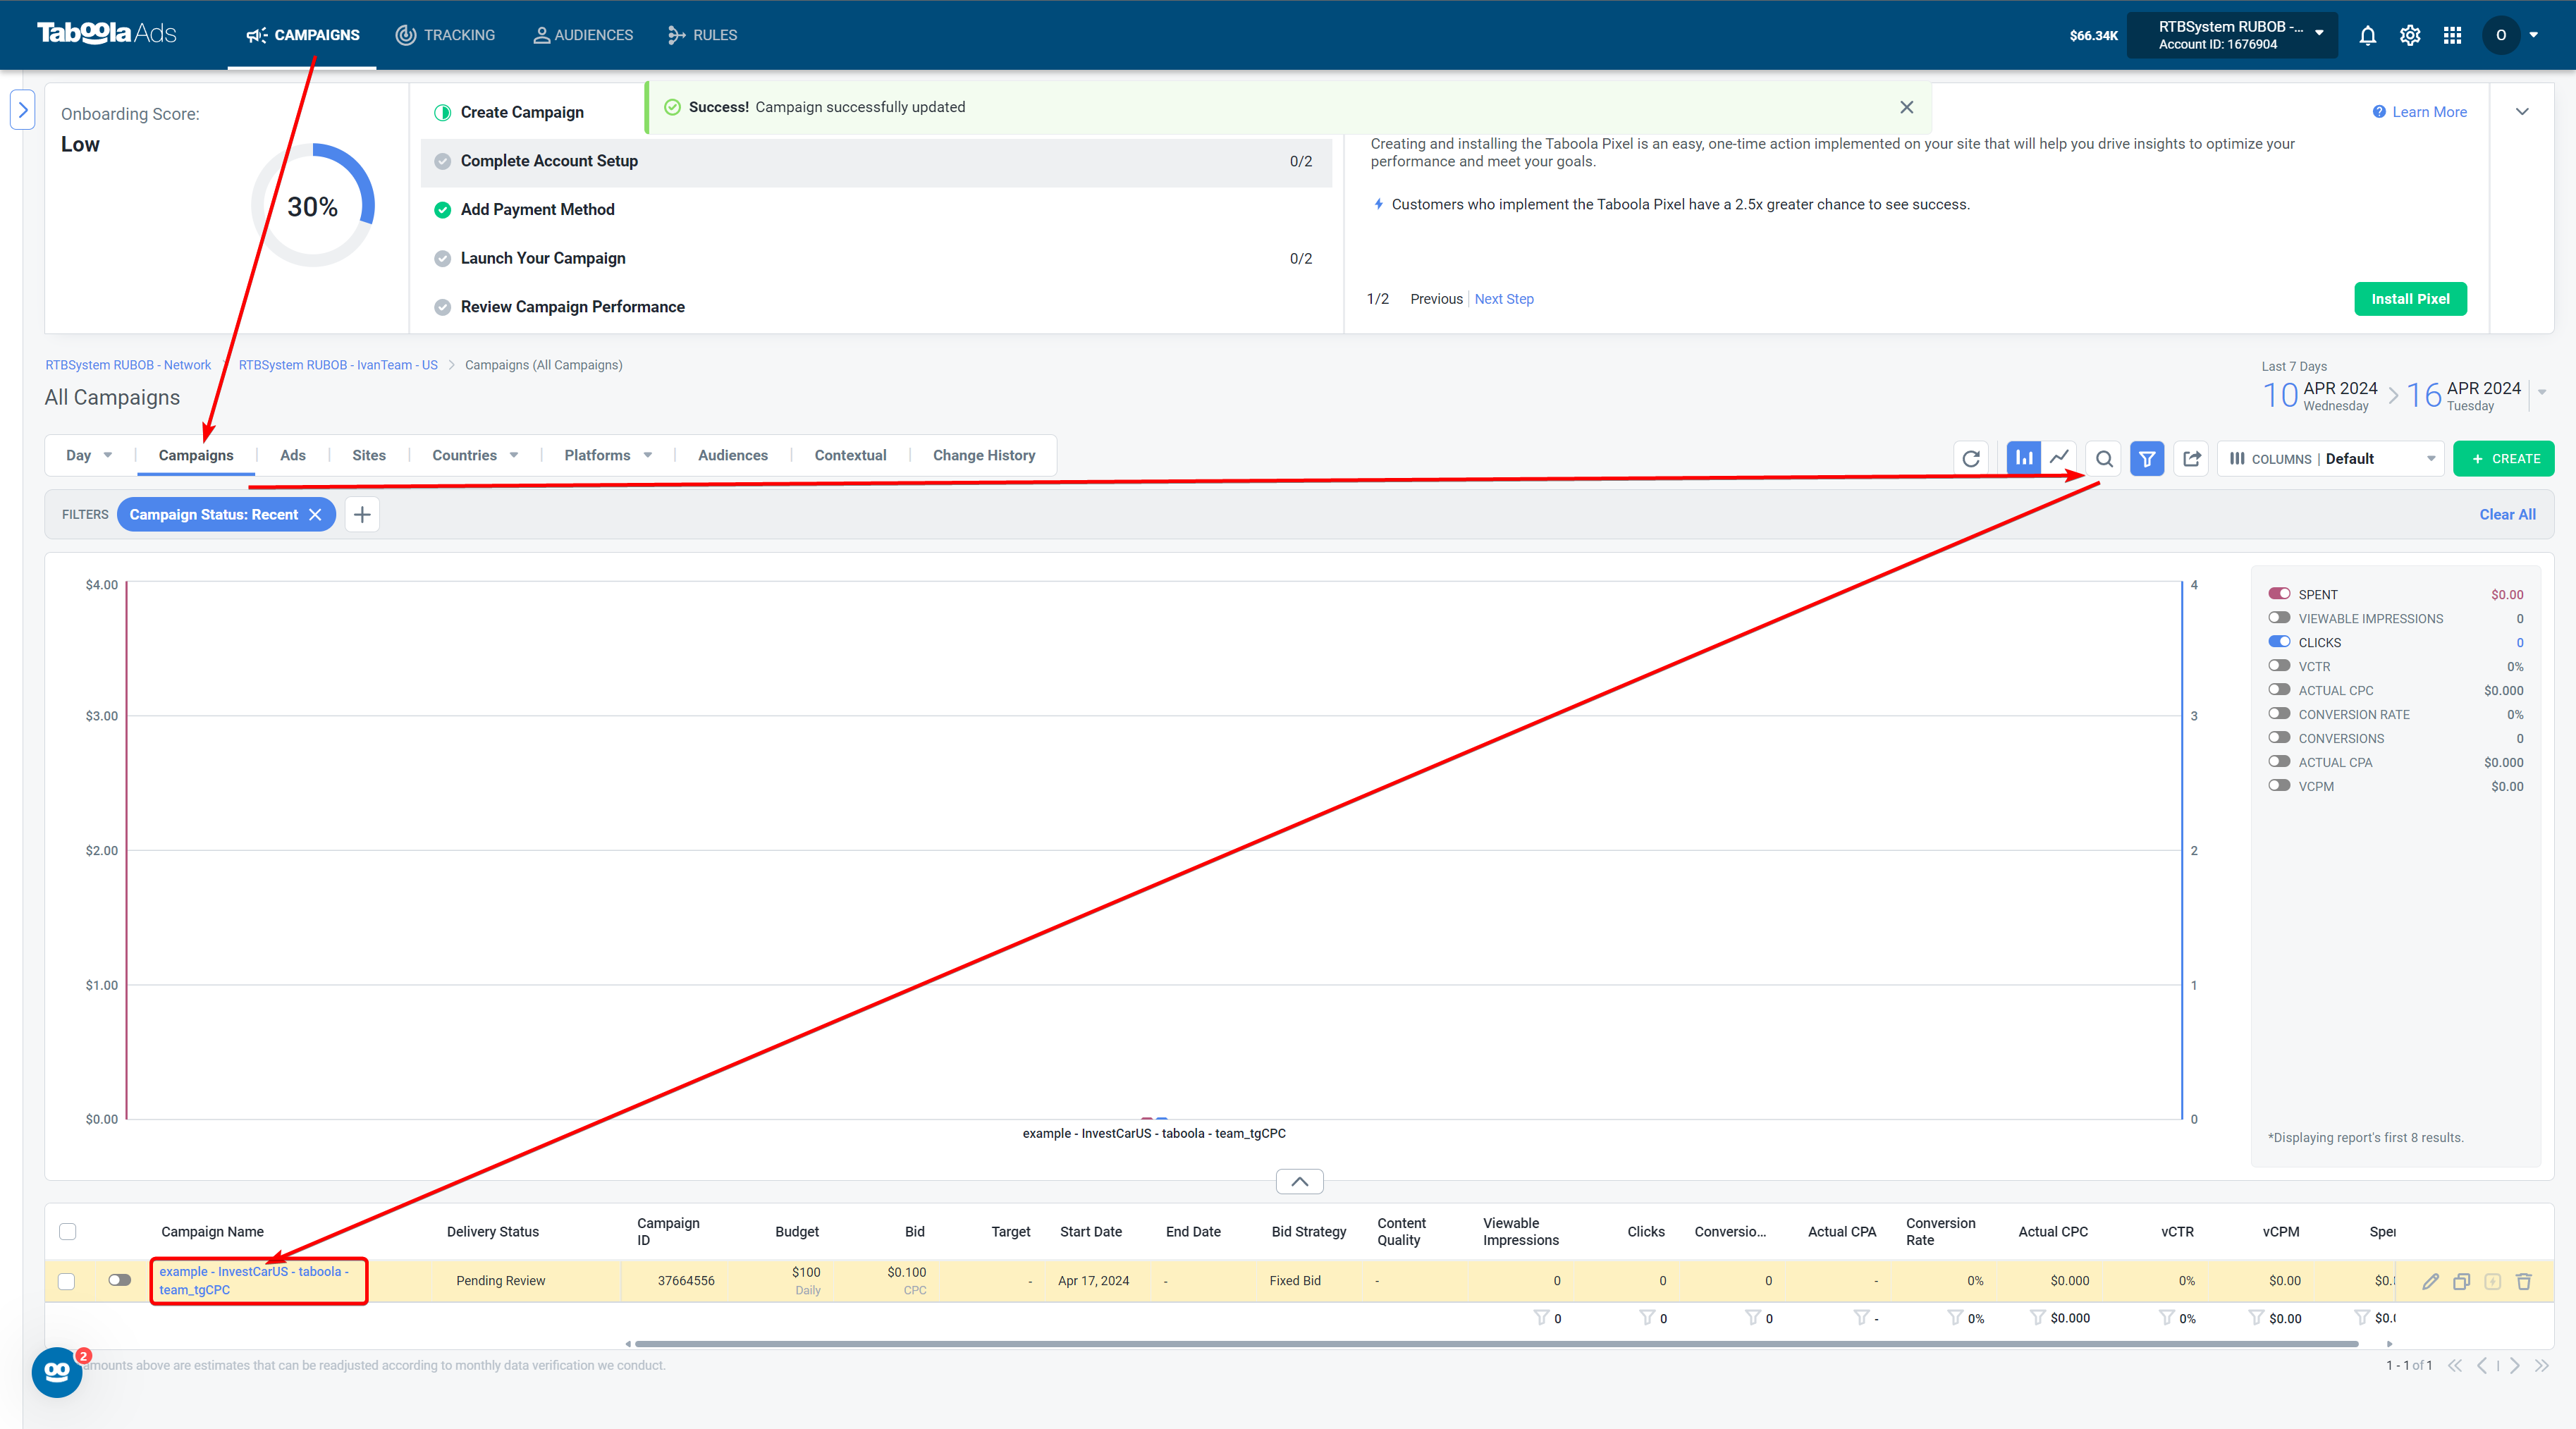The width and height of the screenshot is (2576, 1429).
Task: Click the refresh report icon
Action: point(1971,459)
